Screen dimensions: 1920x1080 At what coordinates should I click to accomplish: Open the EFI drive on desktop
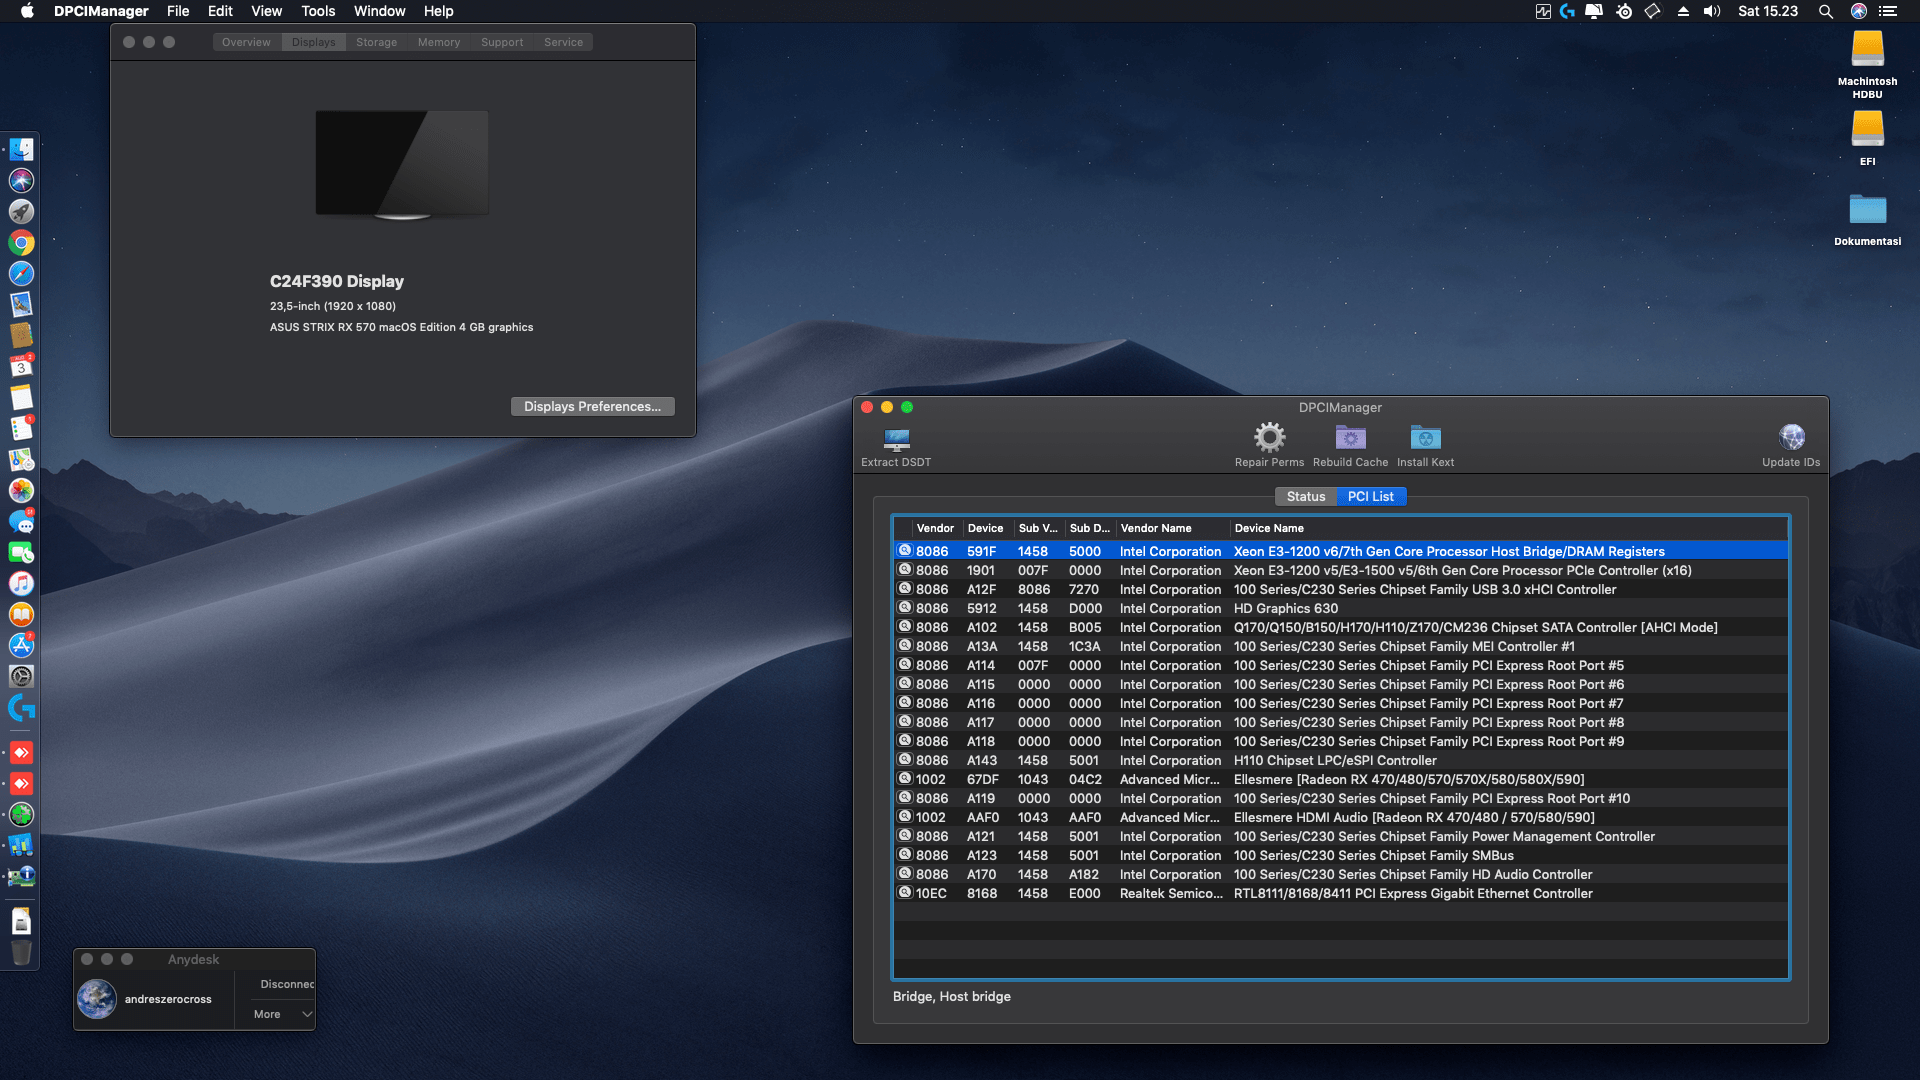point(1867,130)
